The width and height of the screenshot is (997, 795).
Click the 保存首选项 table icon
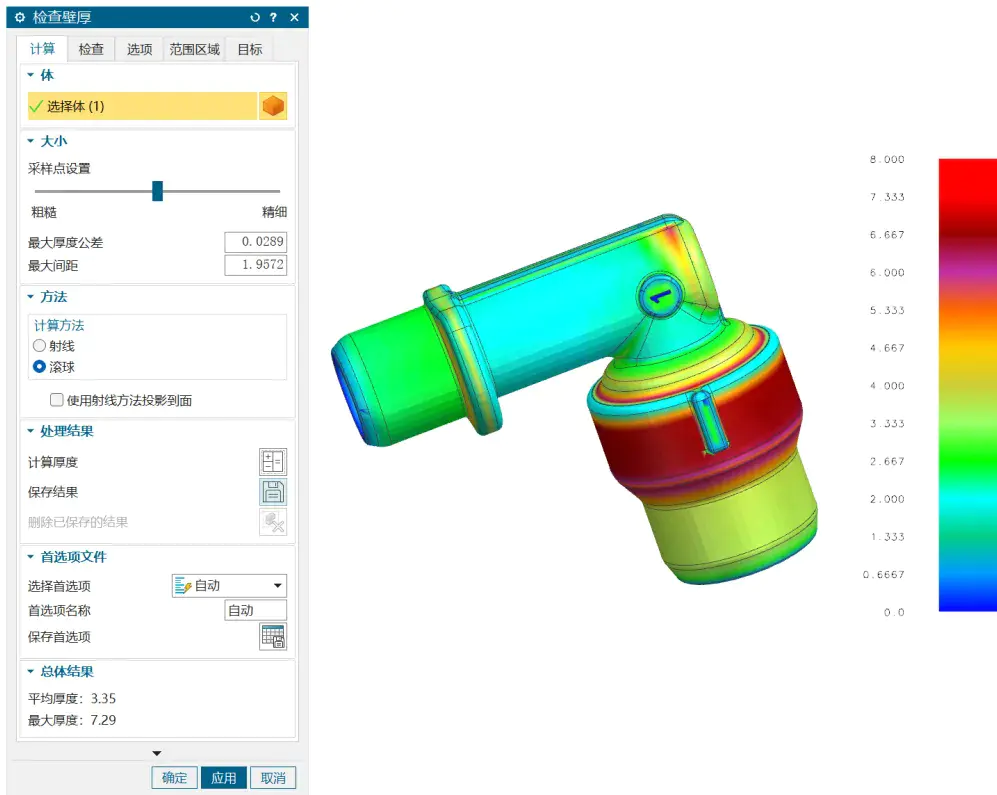pos(273,636)
